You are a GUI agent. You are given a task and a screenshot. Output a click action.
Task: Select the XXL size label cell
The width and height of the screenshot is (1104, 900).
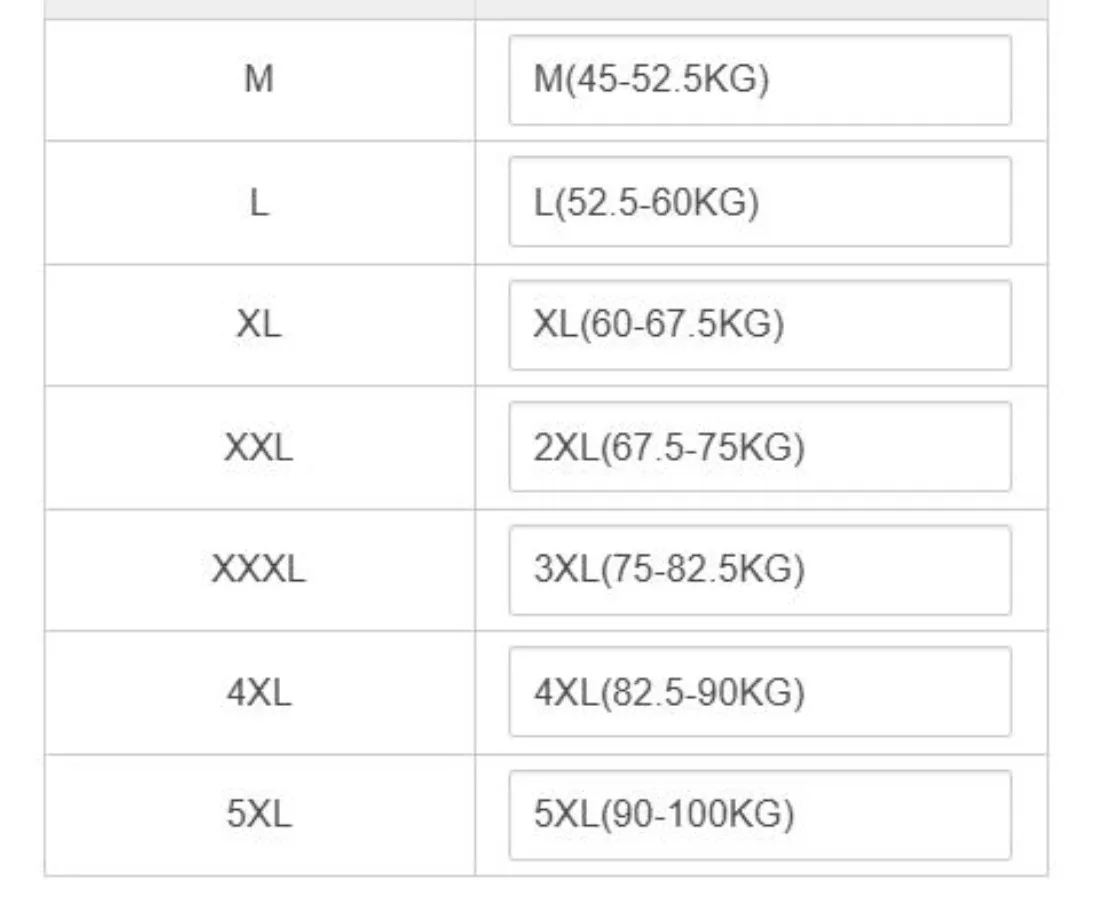coord(259,448)
